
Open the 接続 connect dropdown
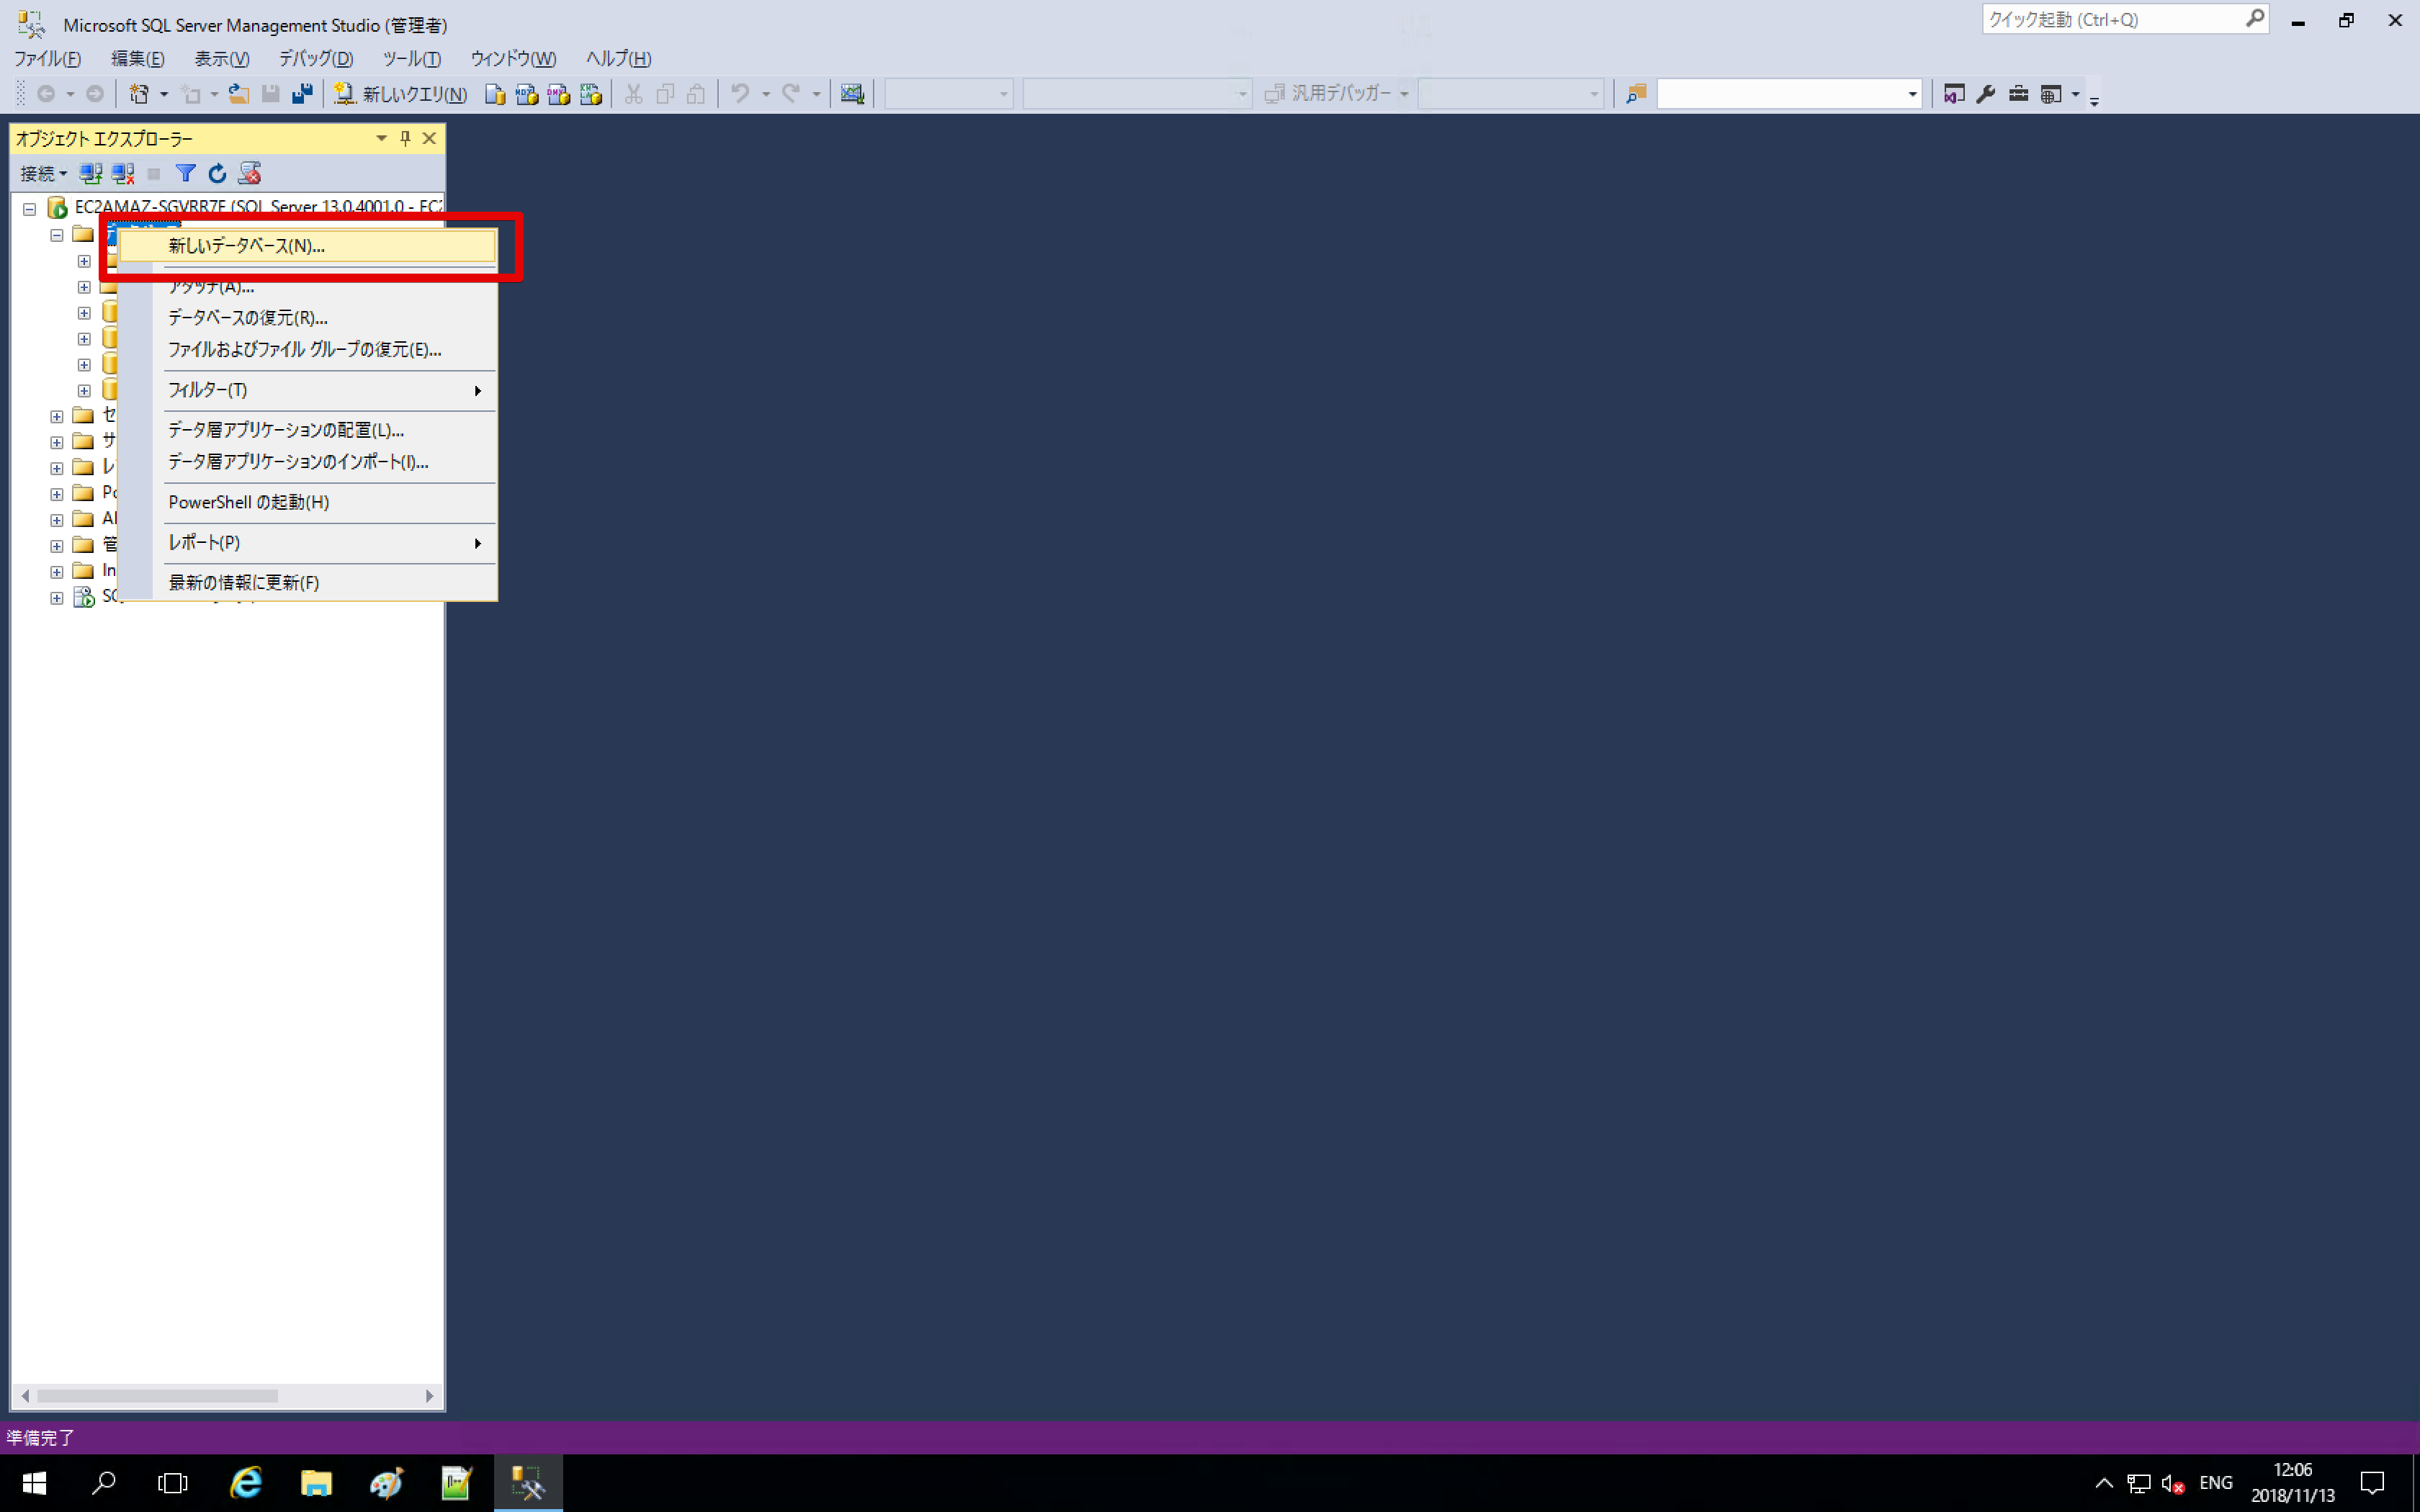coord(43,173)
